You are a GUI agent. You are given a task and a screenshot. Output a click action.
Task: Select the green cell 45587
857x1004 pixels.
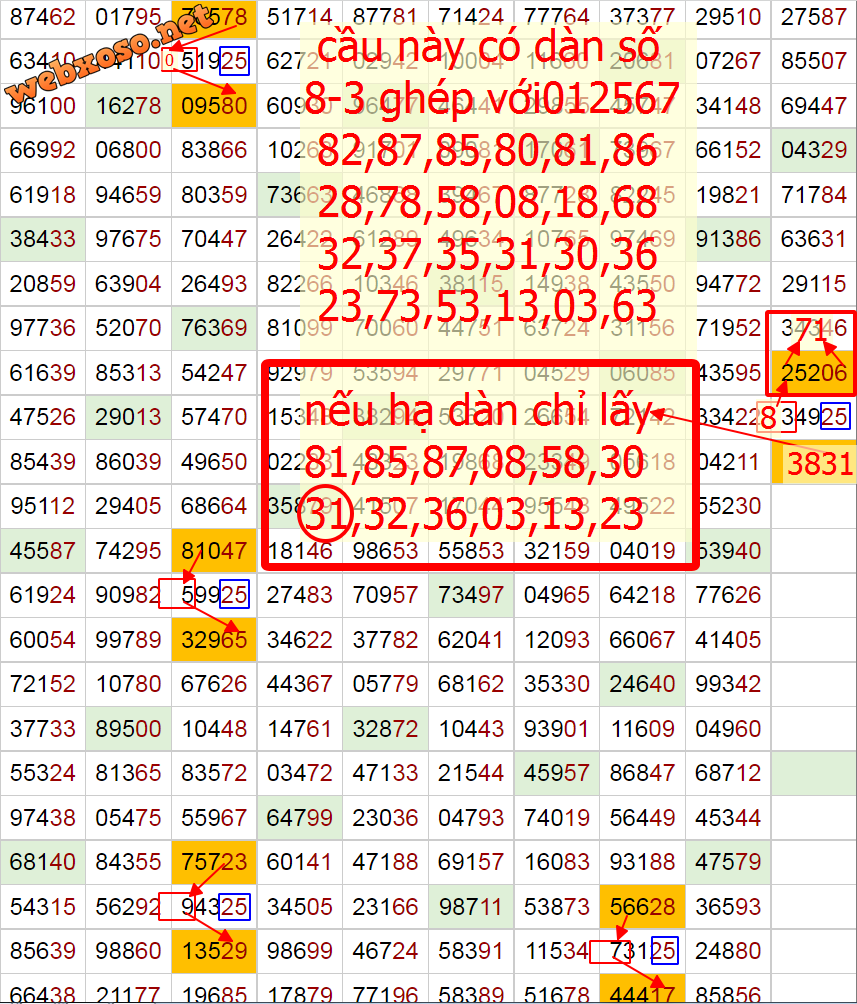pyautogui.click(x=43, y=551)
